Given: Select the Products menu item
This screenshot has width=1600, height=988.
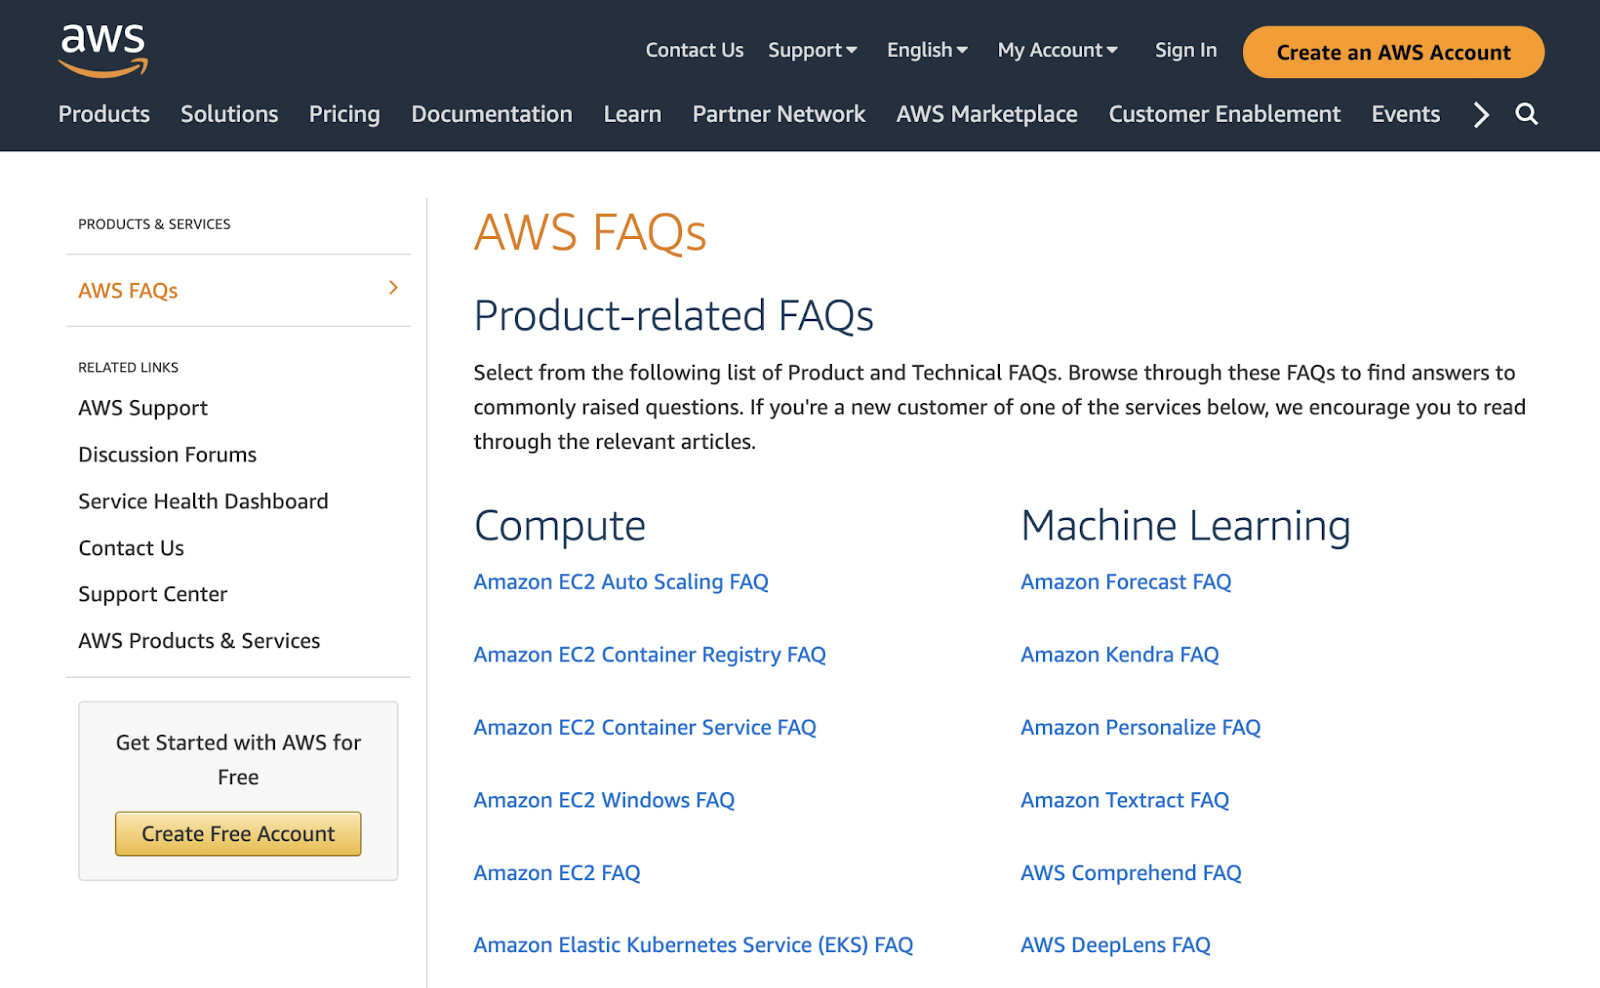Looking at the screenshot, I should click(103, 114).
